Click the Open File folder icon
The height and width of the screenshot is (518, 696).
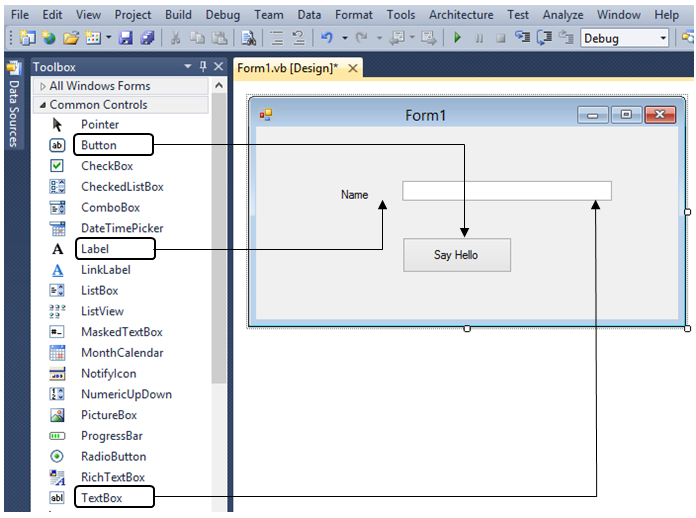[x=70, y=38]
